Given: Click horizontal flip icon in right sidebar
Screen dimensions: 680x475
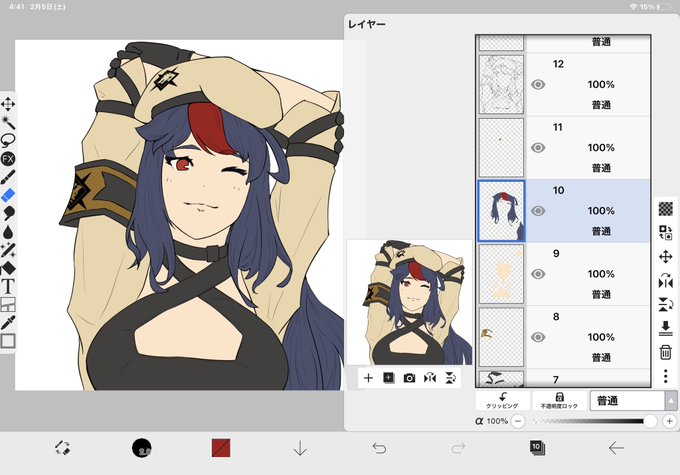Looking at the screenshot, I should point(666,281).
